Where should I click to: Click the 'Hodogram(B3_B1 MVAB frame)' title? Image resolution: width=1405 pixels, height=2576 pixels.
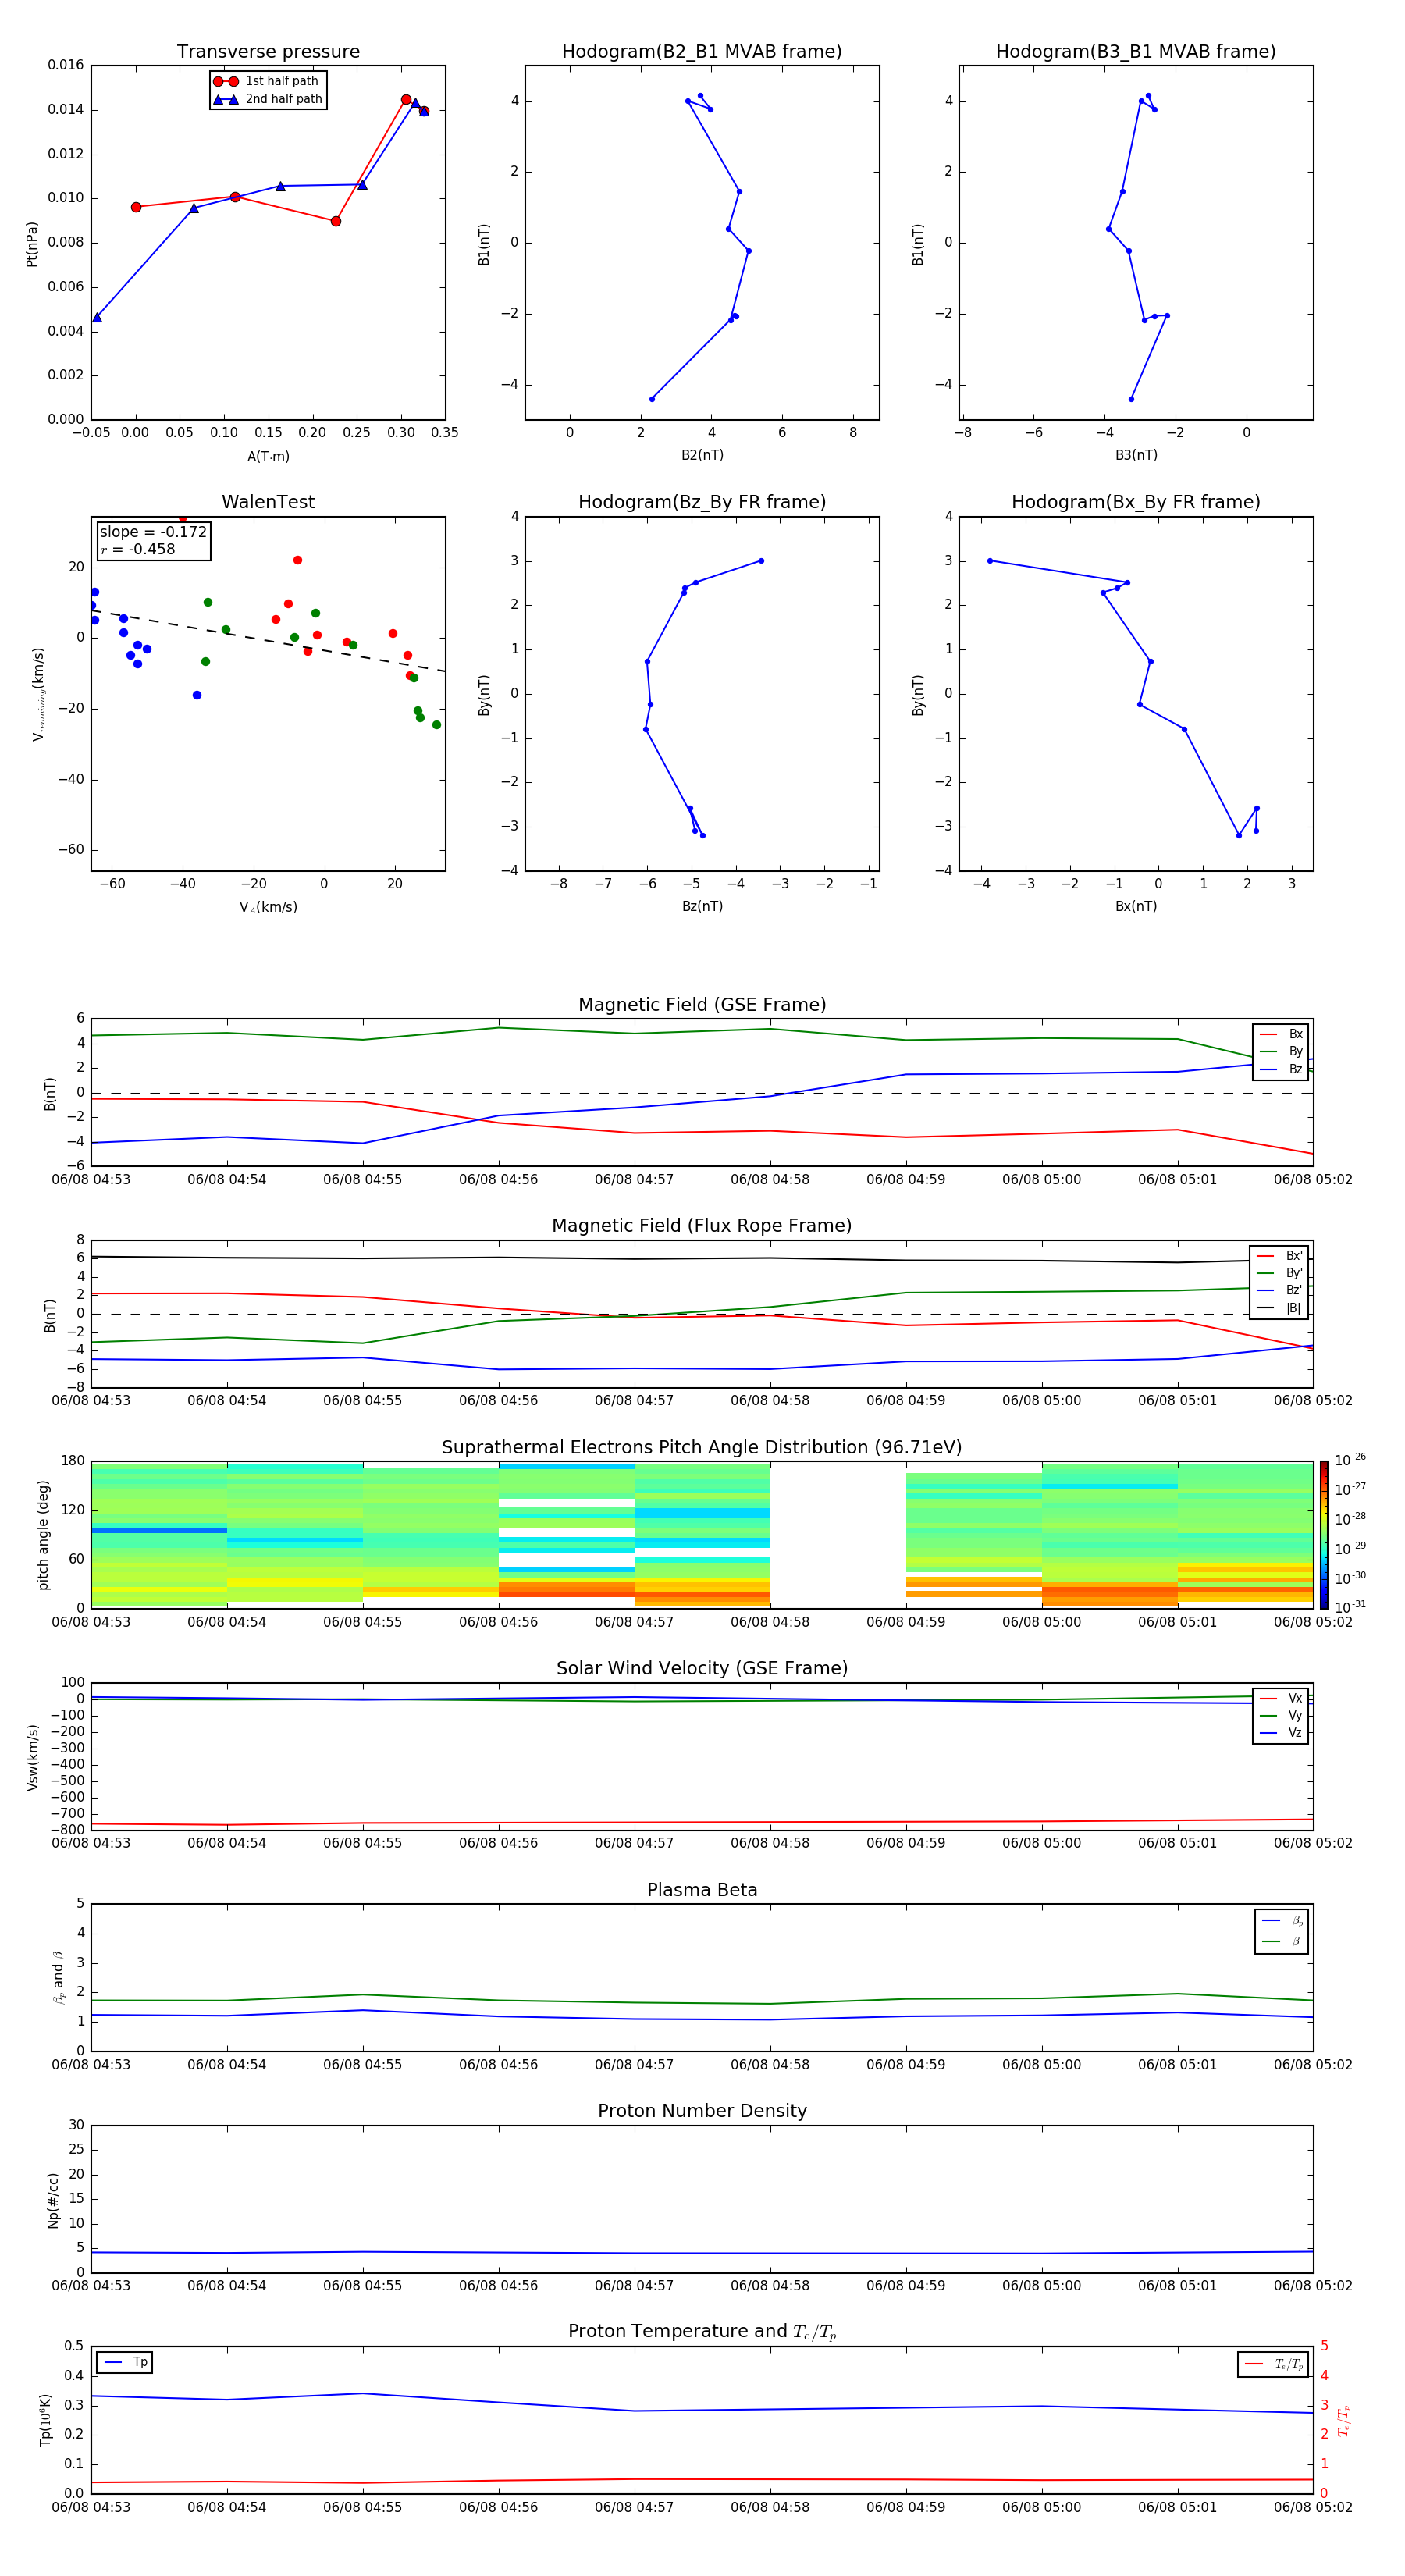1136,51
